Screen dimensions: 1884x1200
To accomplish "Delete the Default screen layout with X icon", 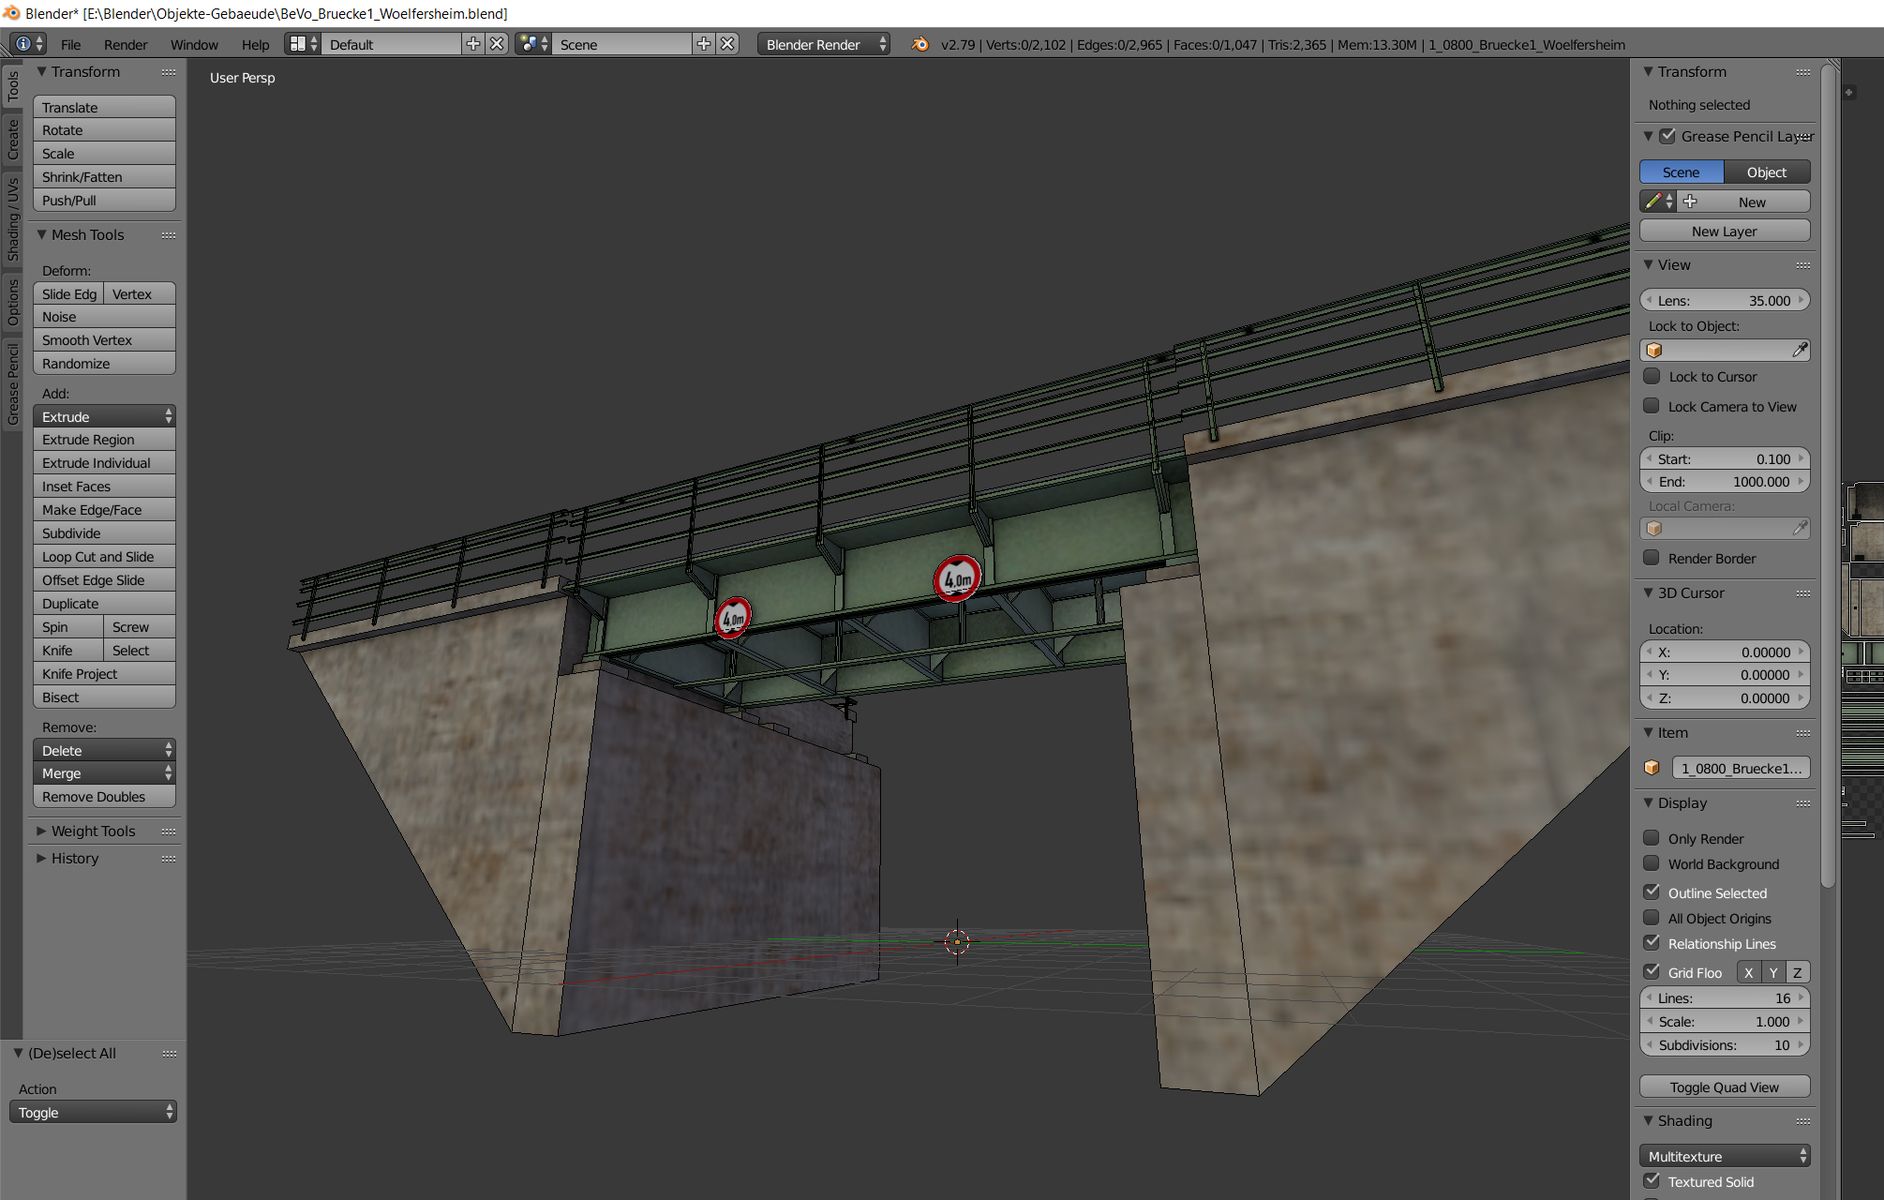I will [x=497, y=44].
